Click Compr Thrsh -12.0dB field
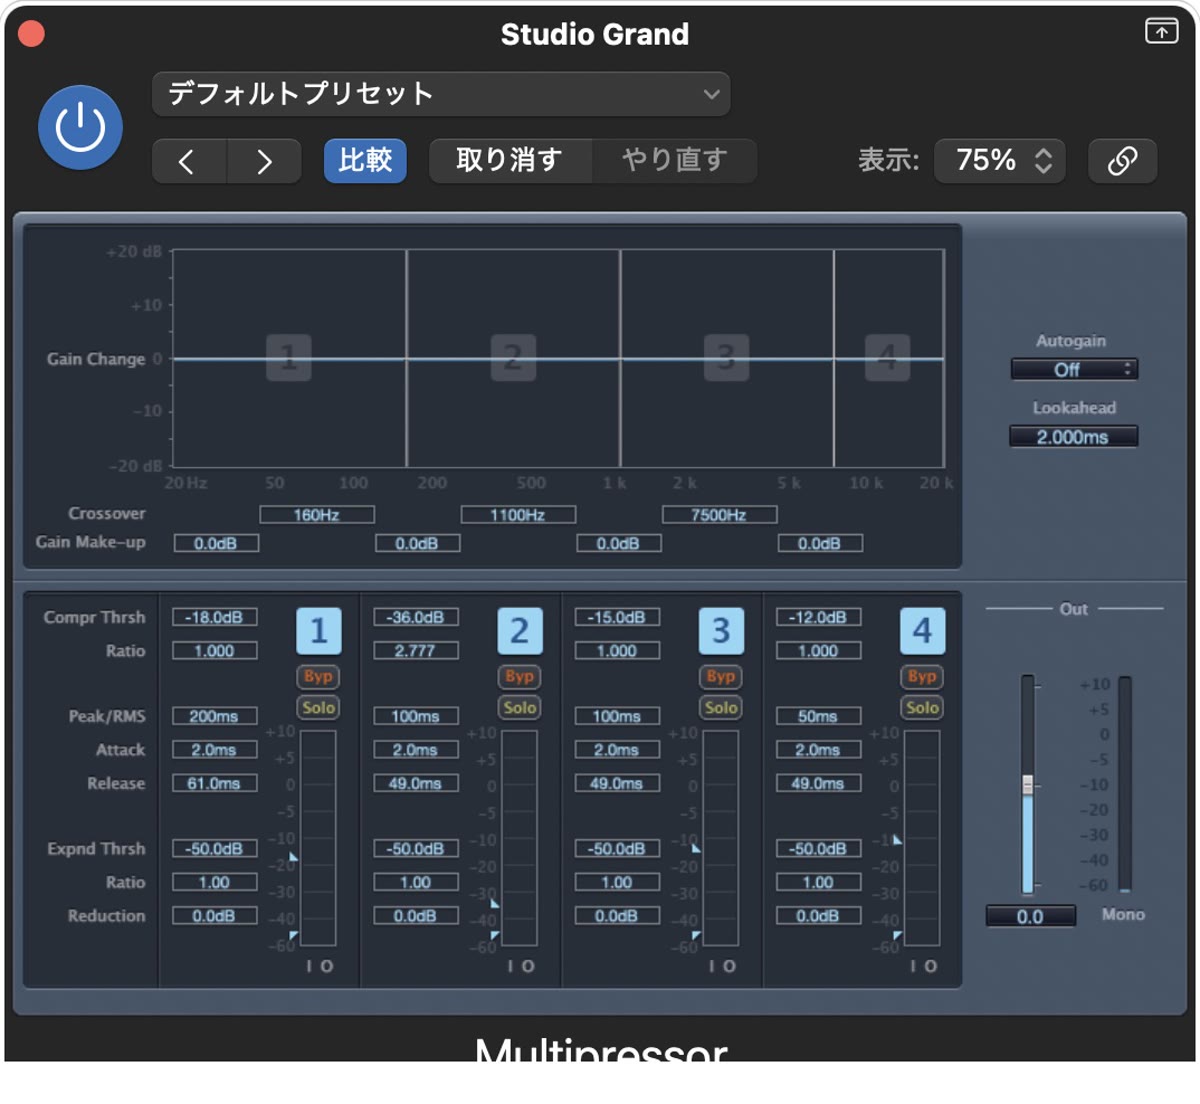Viewport: 1200px width, 1104px height. point(818,617)
